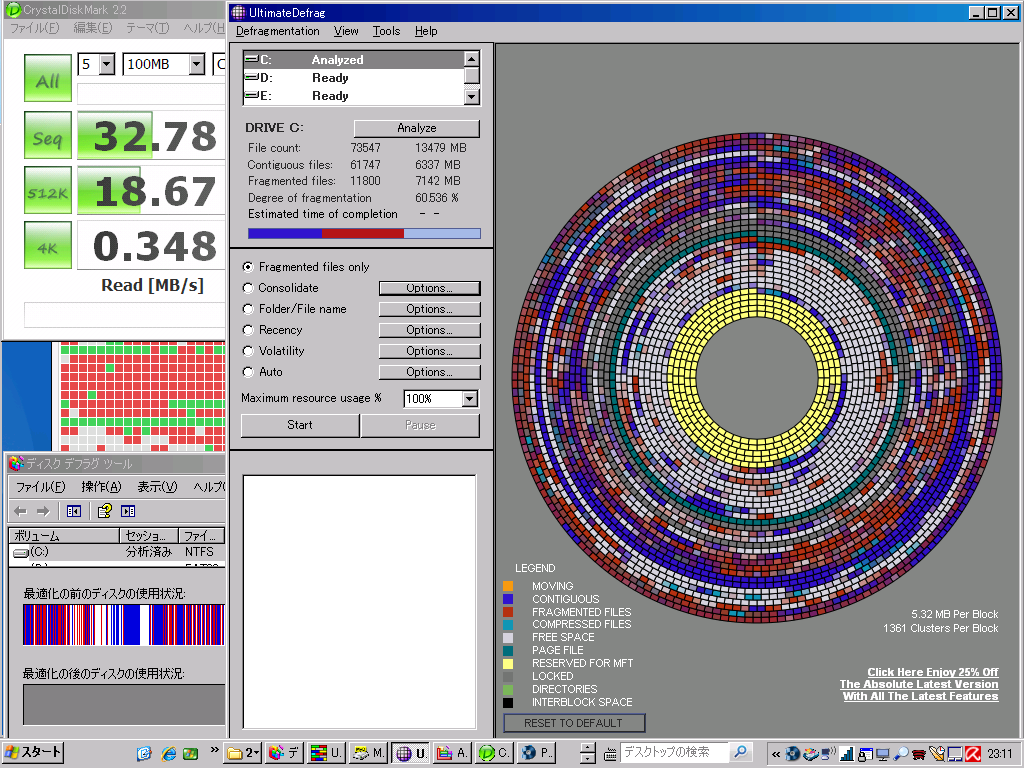Expand the 100MB test size dropdown
This screenshot has height=768, width=1024.
pyautogui.click(x=195, y=64)
